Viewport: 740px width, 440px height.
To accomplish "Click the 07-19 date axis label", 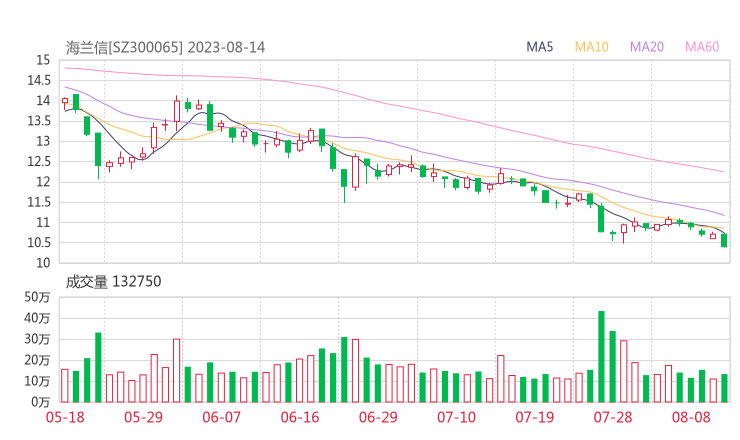I will (534, 417).
